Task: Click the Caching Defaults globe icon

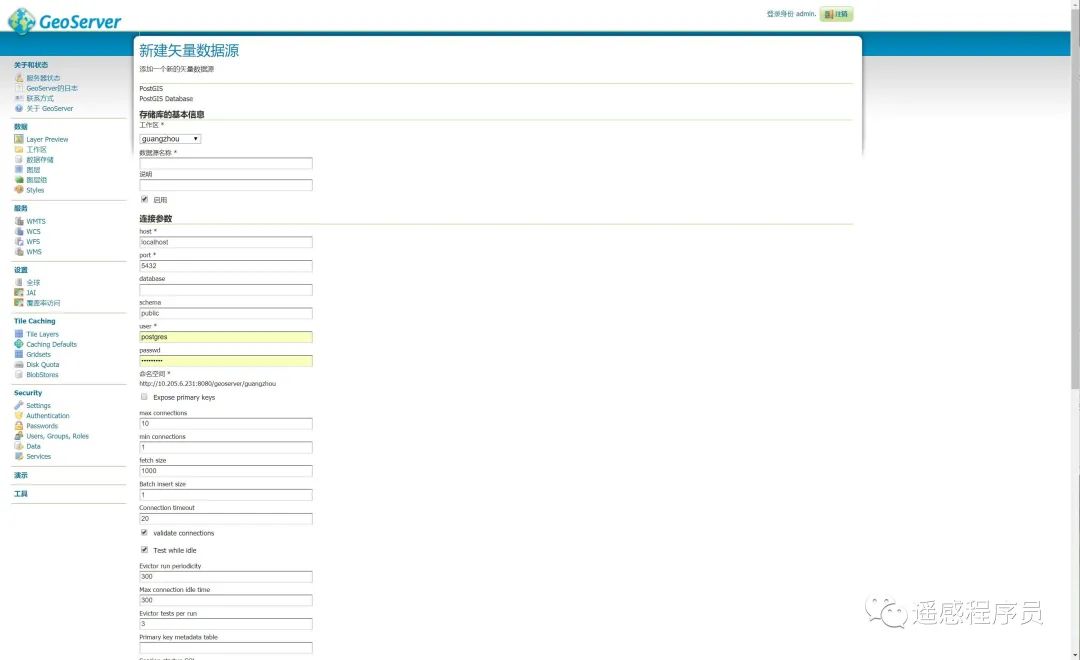Action: point(19,344)
